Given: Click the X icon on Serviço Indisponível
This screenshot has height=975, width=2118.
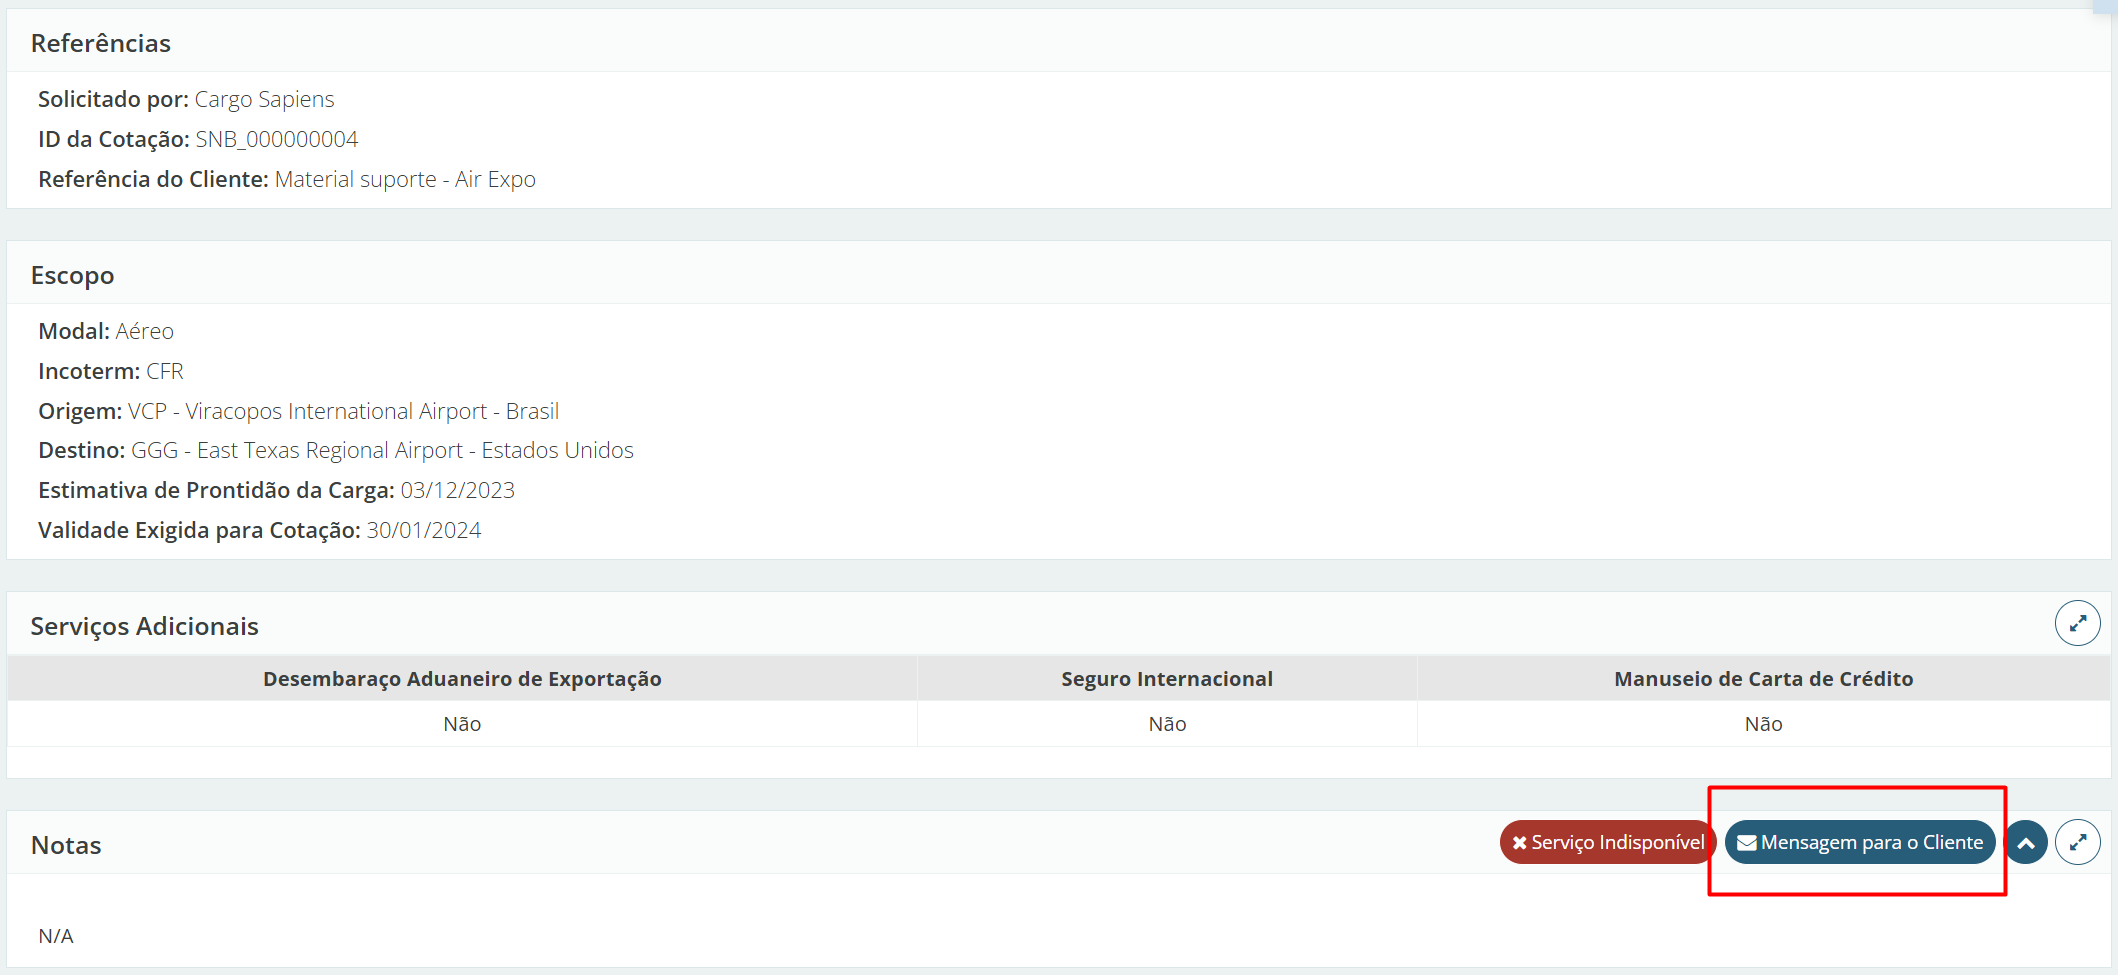Looking at the screenshot, I should [x=1519, y=843].
